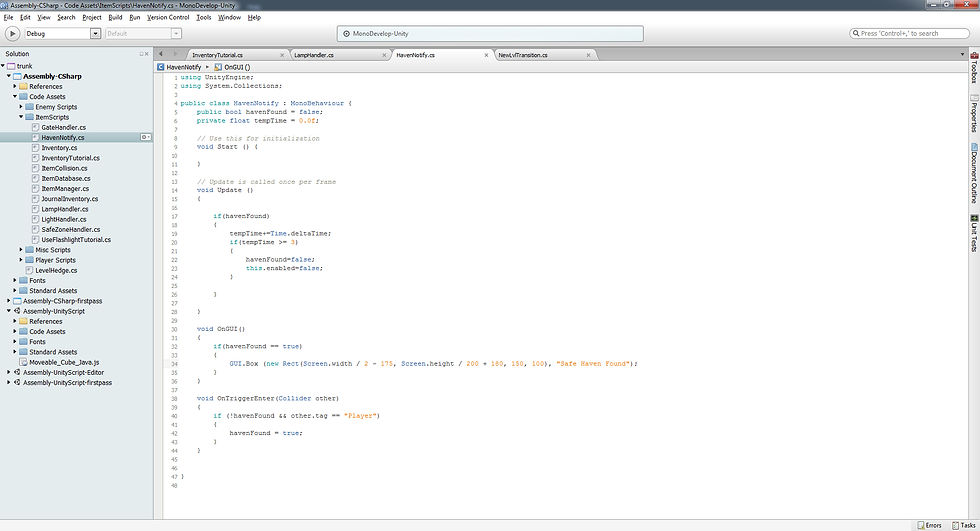
Task: Select JournalInventory.cs file
Action: pyautogui.click(x=69, y=199)
